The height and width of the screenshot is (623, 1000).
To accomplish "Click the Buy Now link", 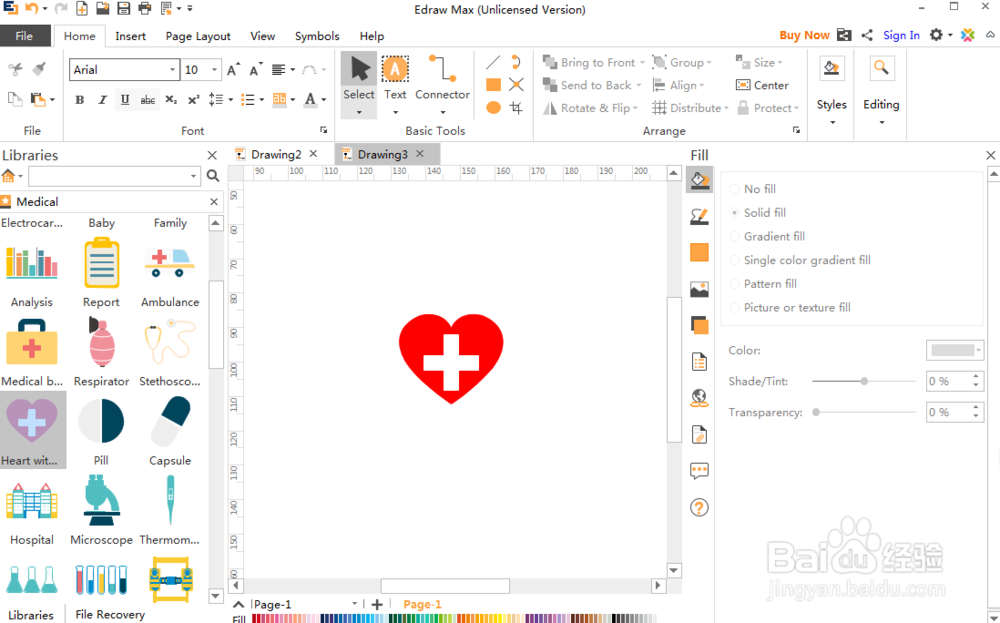I will click(x=804, y=35).
